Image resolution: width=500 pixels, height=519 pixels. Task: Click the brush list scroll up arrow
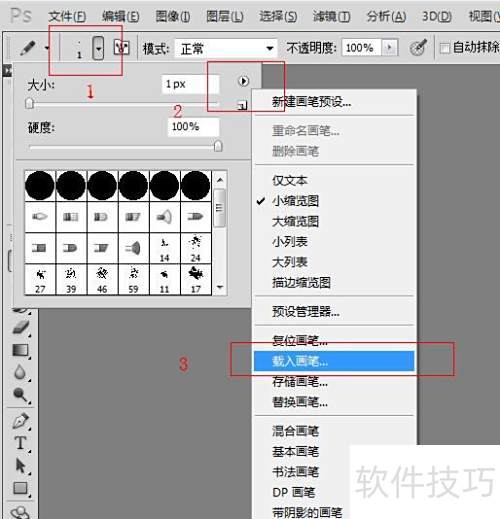tap(220, 180)
